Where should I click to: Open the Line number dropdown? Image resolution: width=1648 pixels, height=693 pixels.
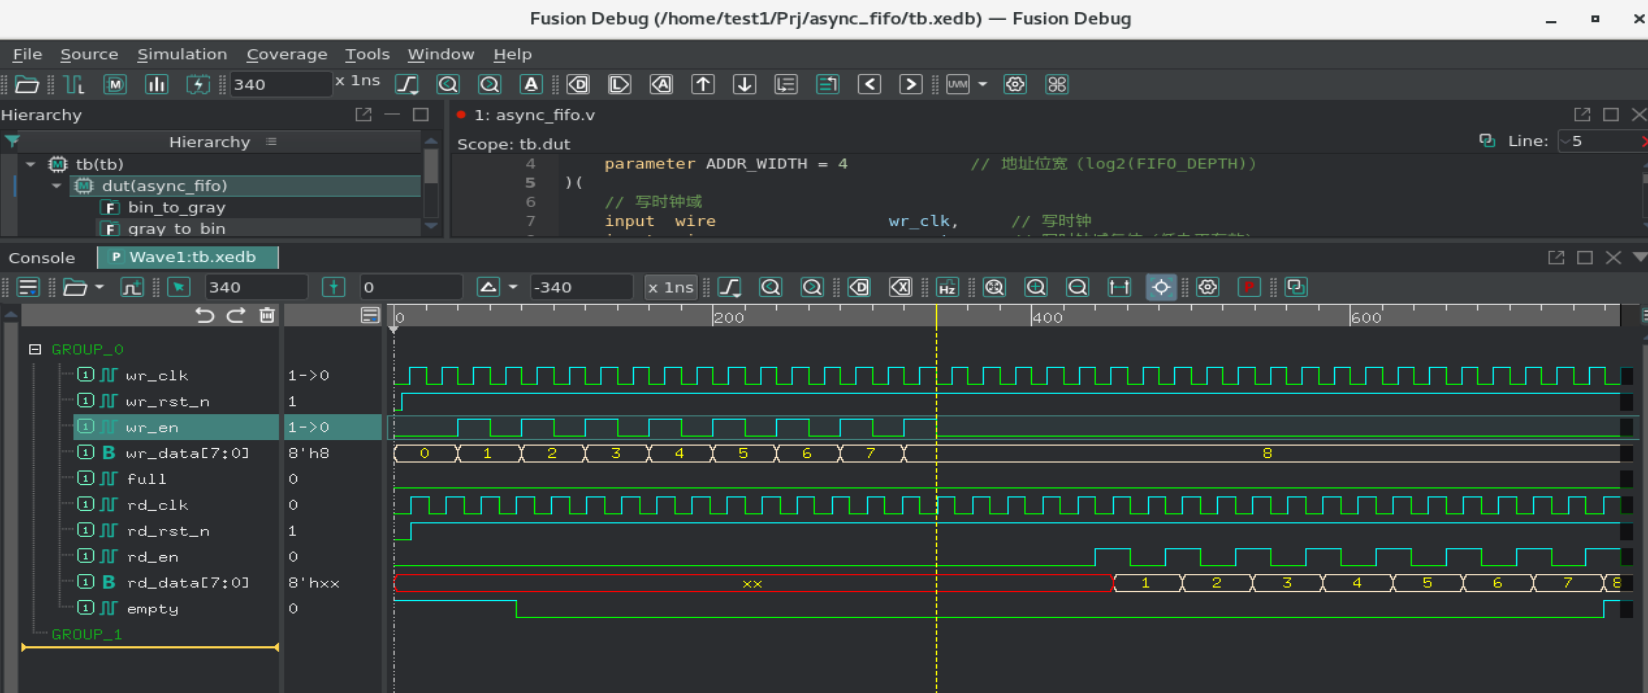coord(1566,142)
